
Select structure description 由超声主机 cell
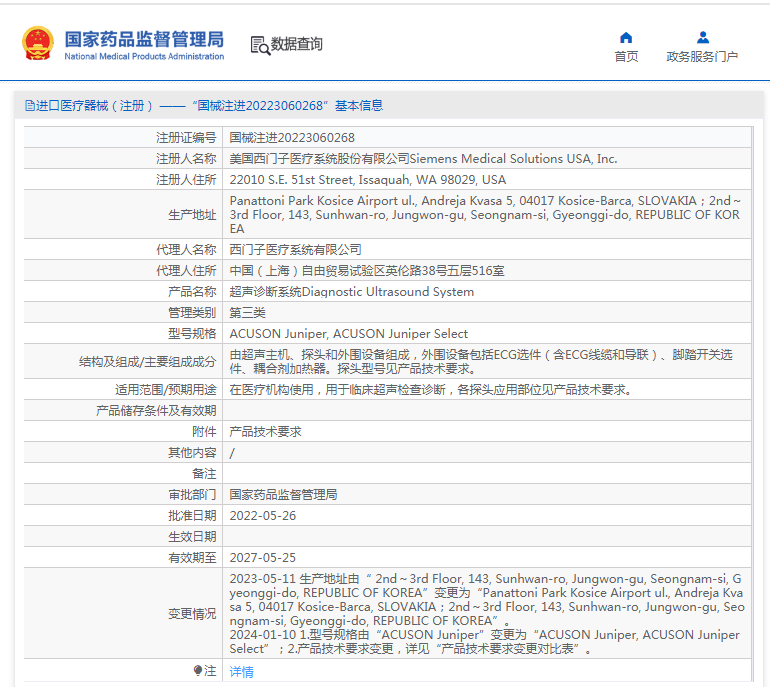point(487,361)
